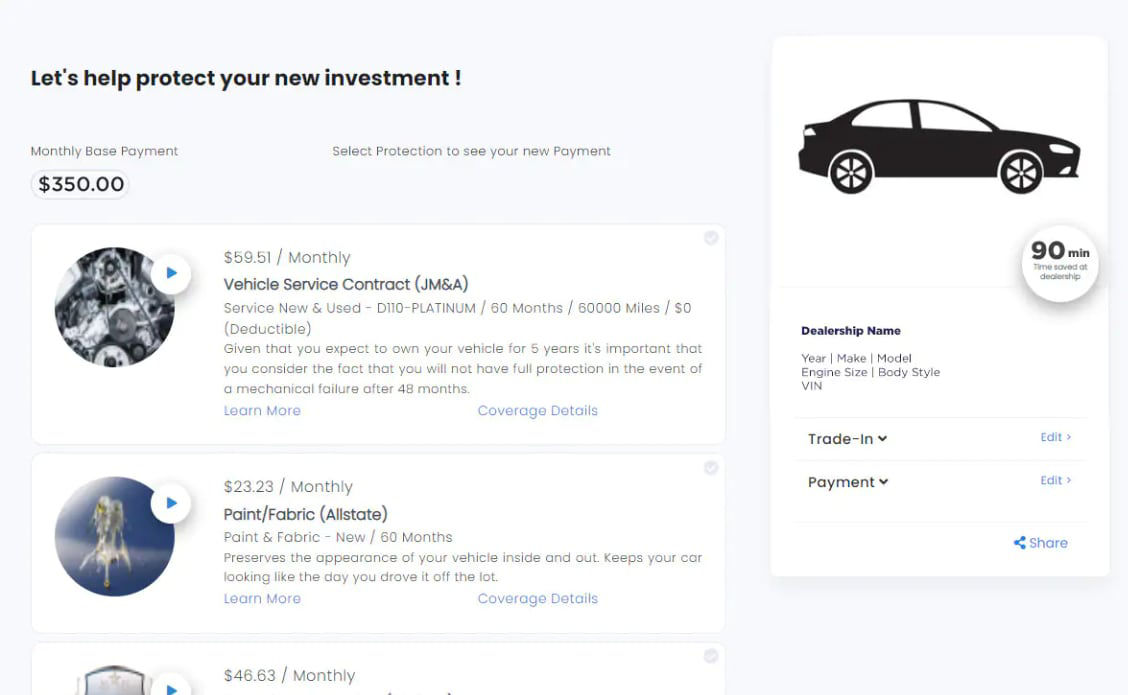This screenshot has height=695, width=1128.
Task: Click the share icon
Action: (x=1019, y=543)
